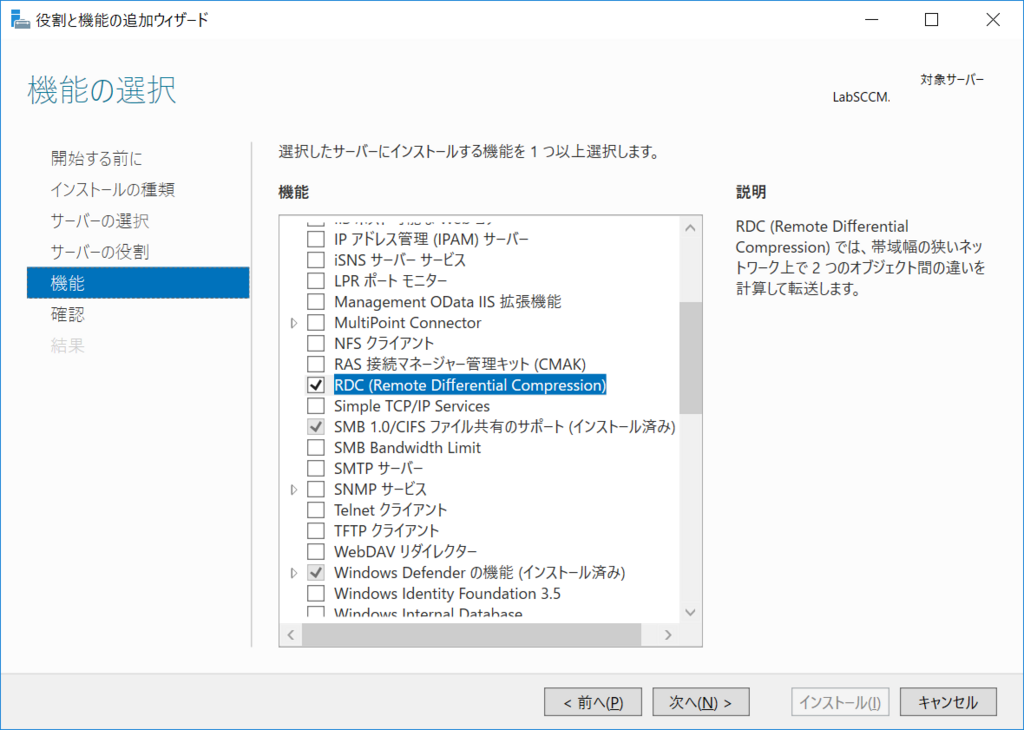Click the wizard server icon in title bar

pos(20,20)
